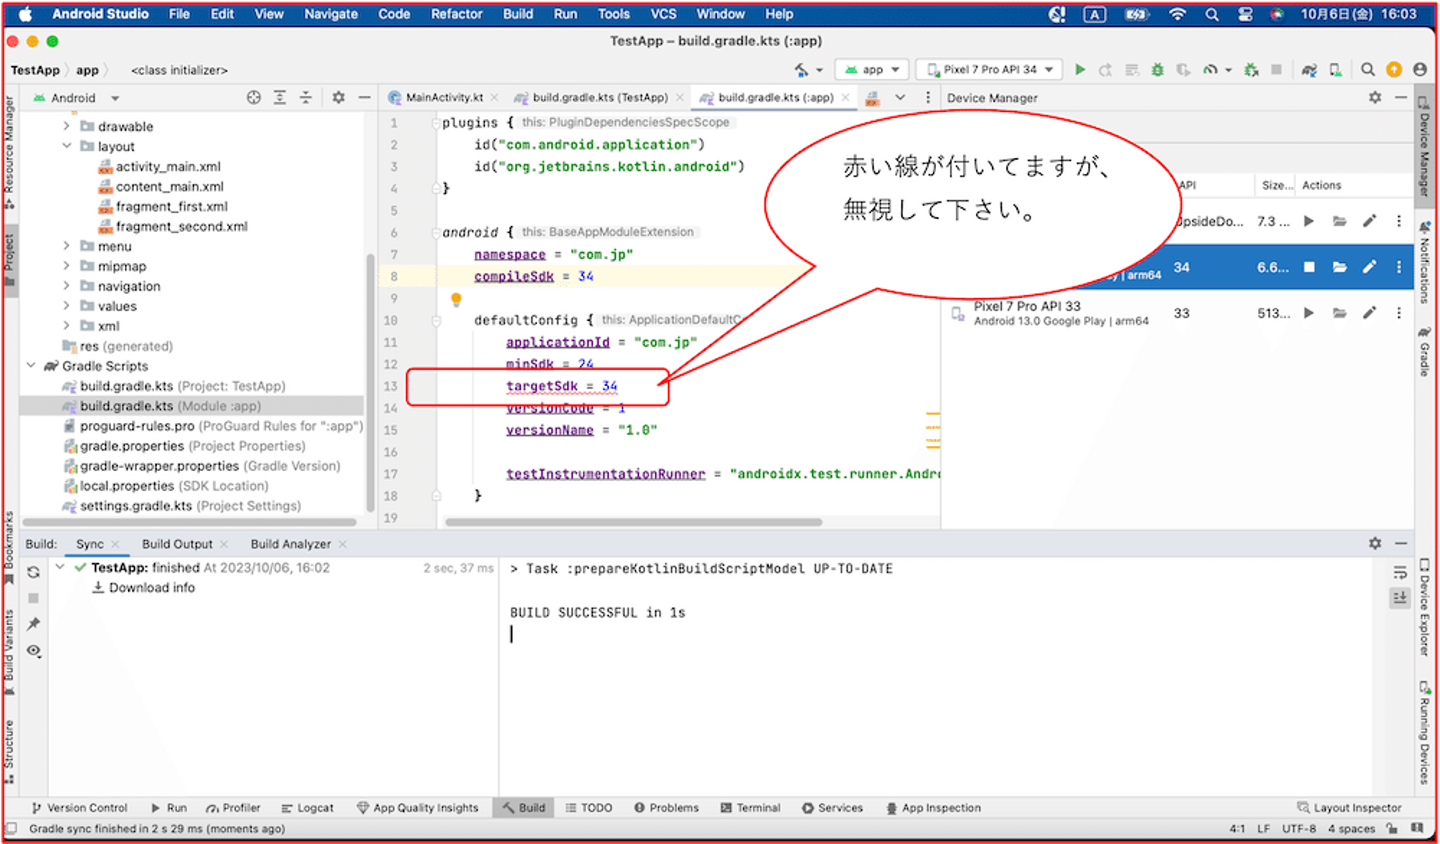Edit the Pixel 7 Pro API 33 device
The image size is (1440, 844).
[1369, 313]
